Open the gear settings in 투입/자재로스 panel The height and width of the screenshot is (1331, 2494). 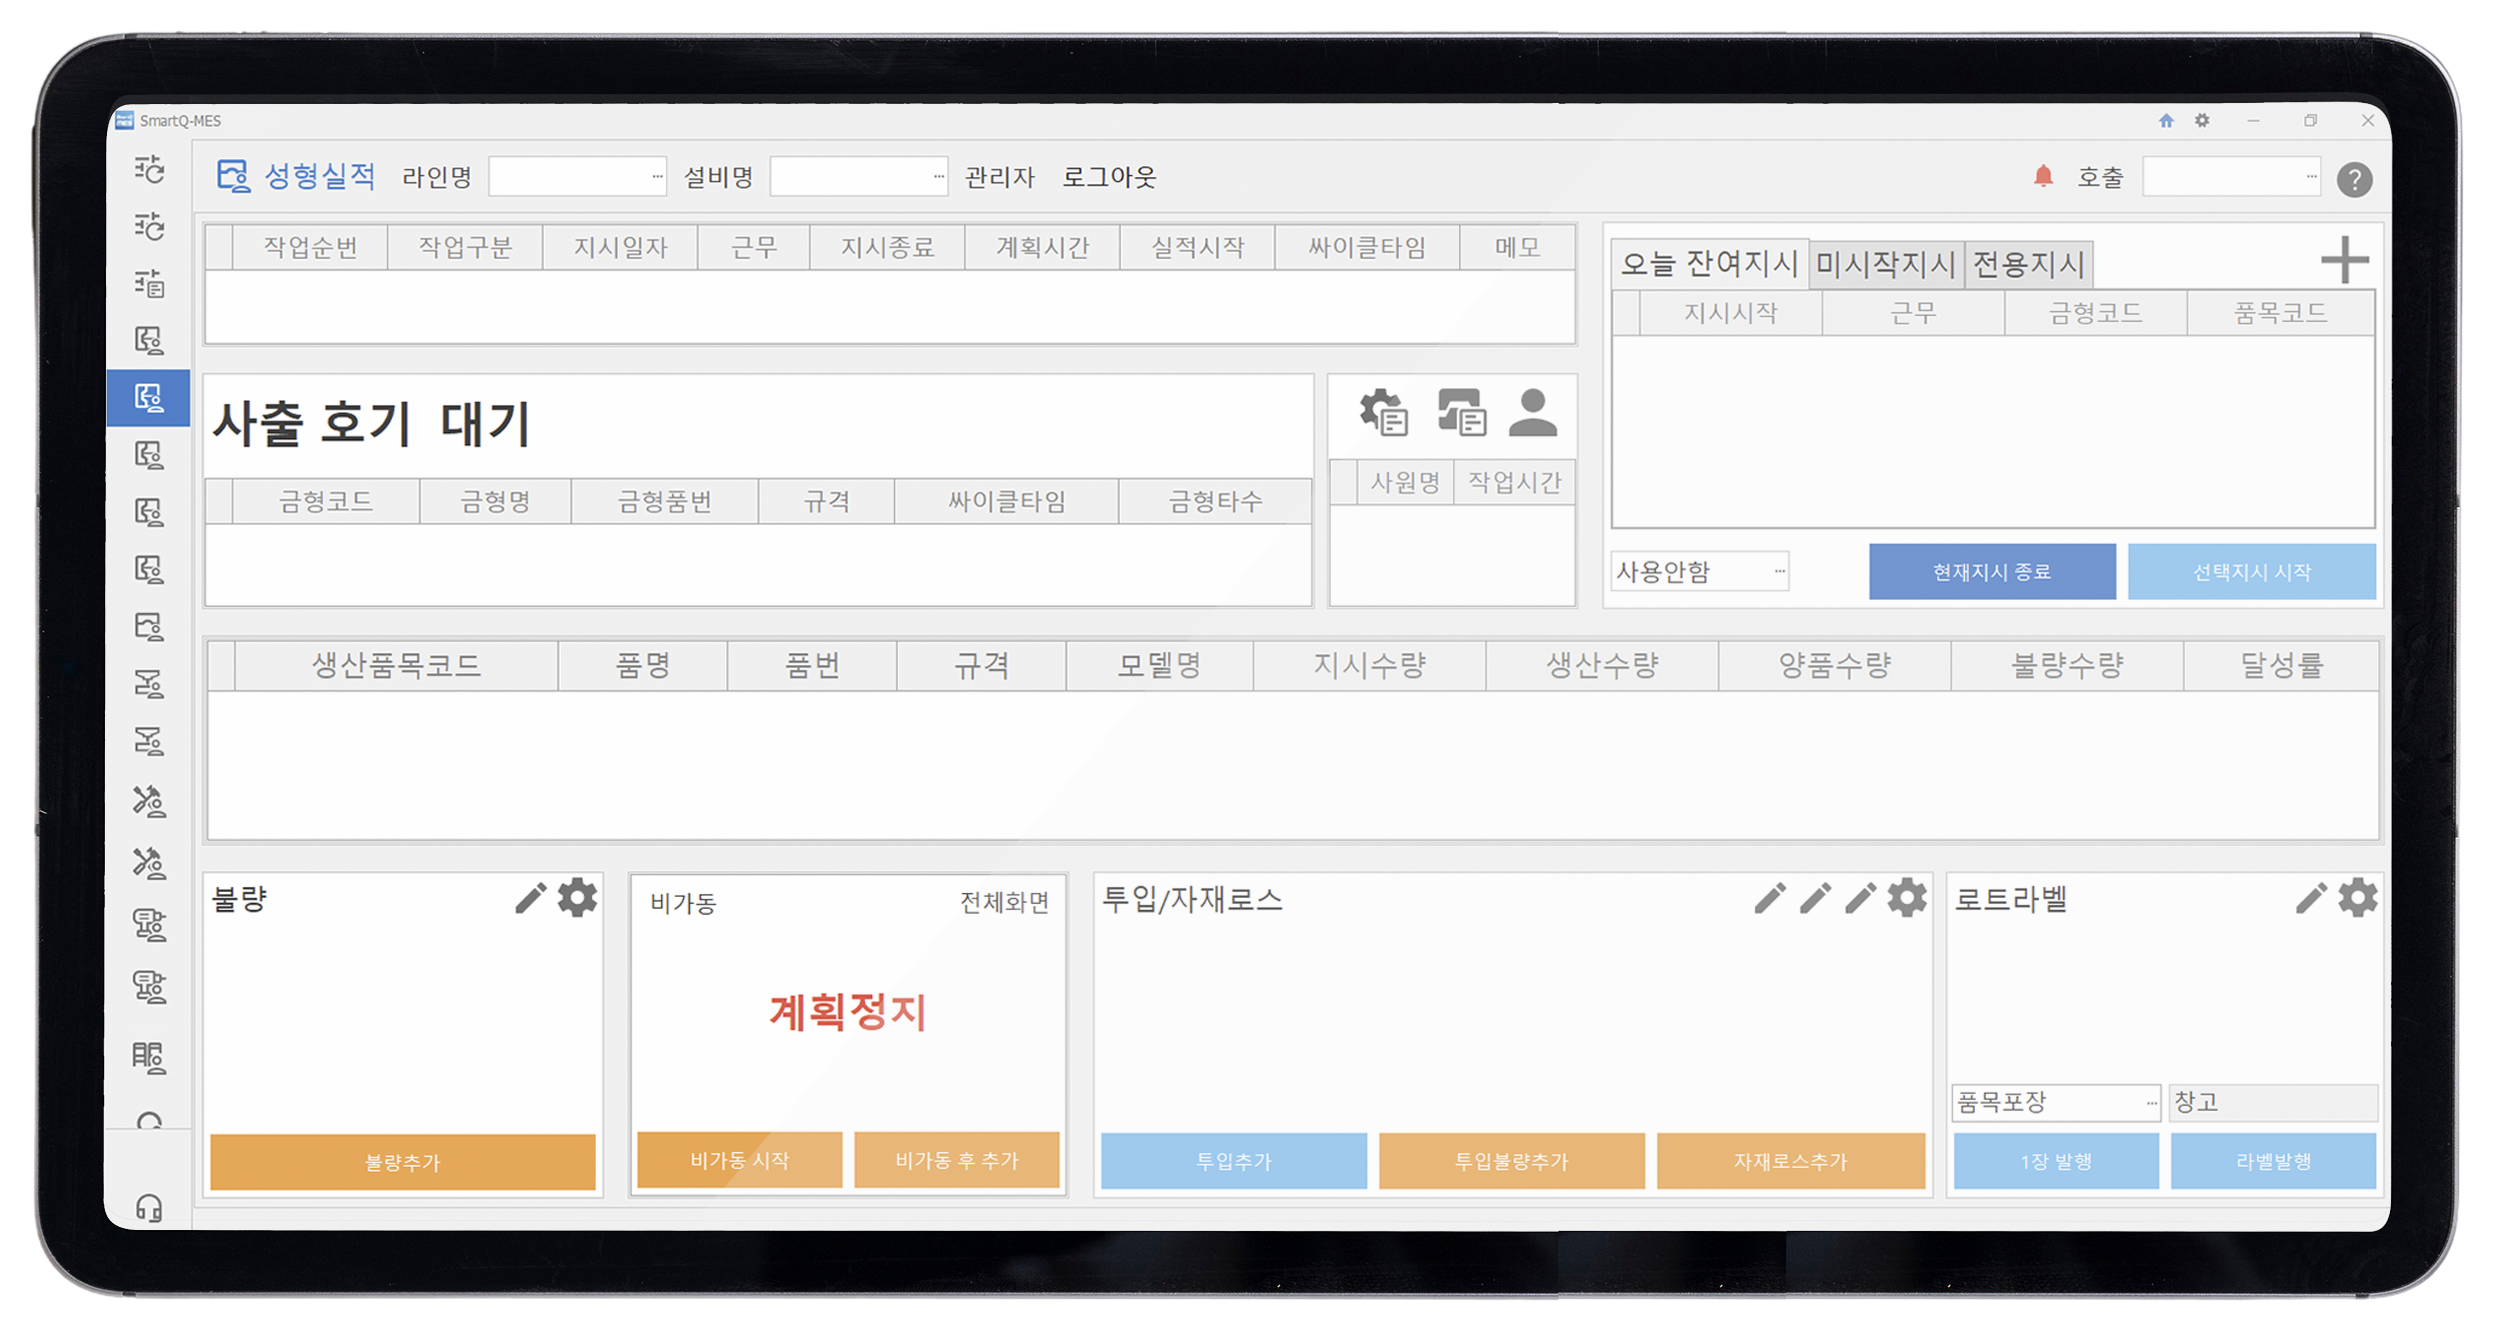pyautogui.click(x=1906, y=898)
